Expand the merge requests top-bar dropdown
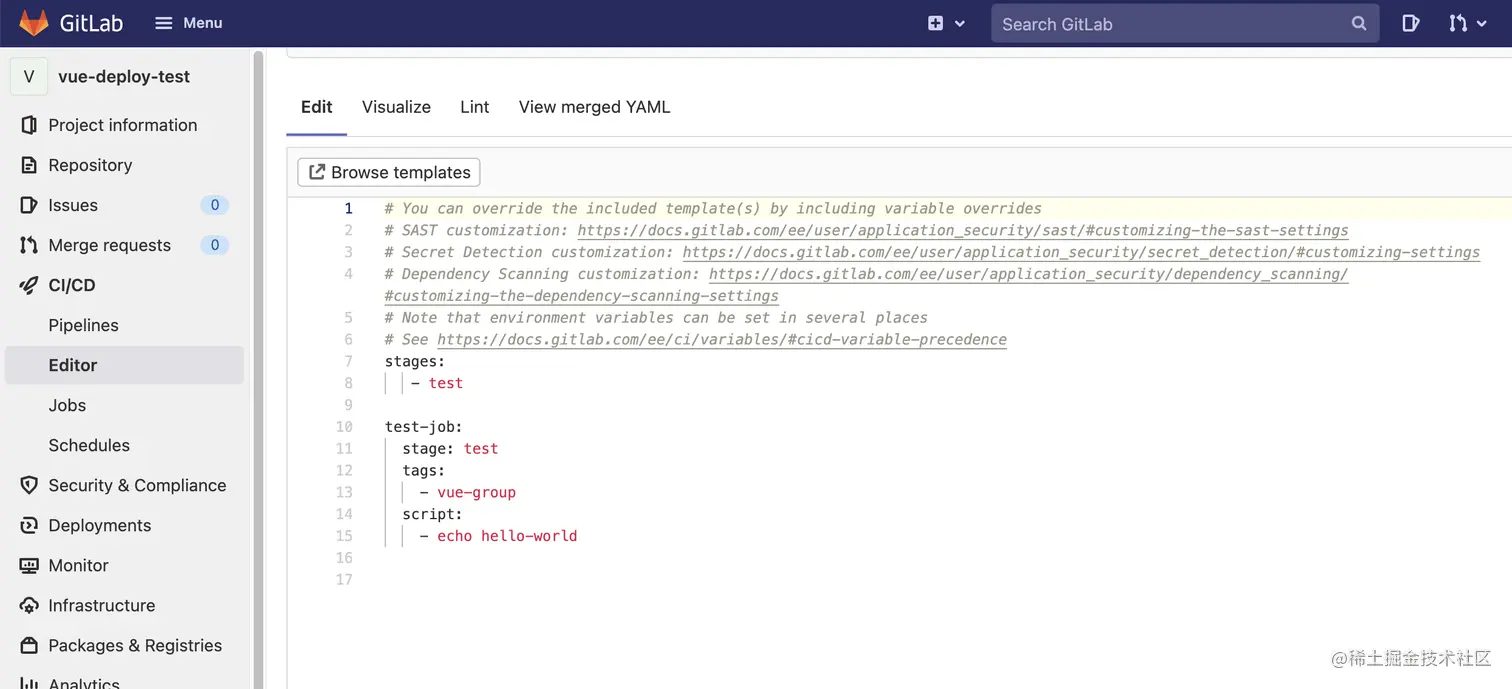The width and height of the screenshot is (1512, 689). coord(1467,23)
